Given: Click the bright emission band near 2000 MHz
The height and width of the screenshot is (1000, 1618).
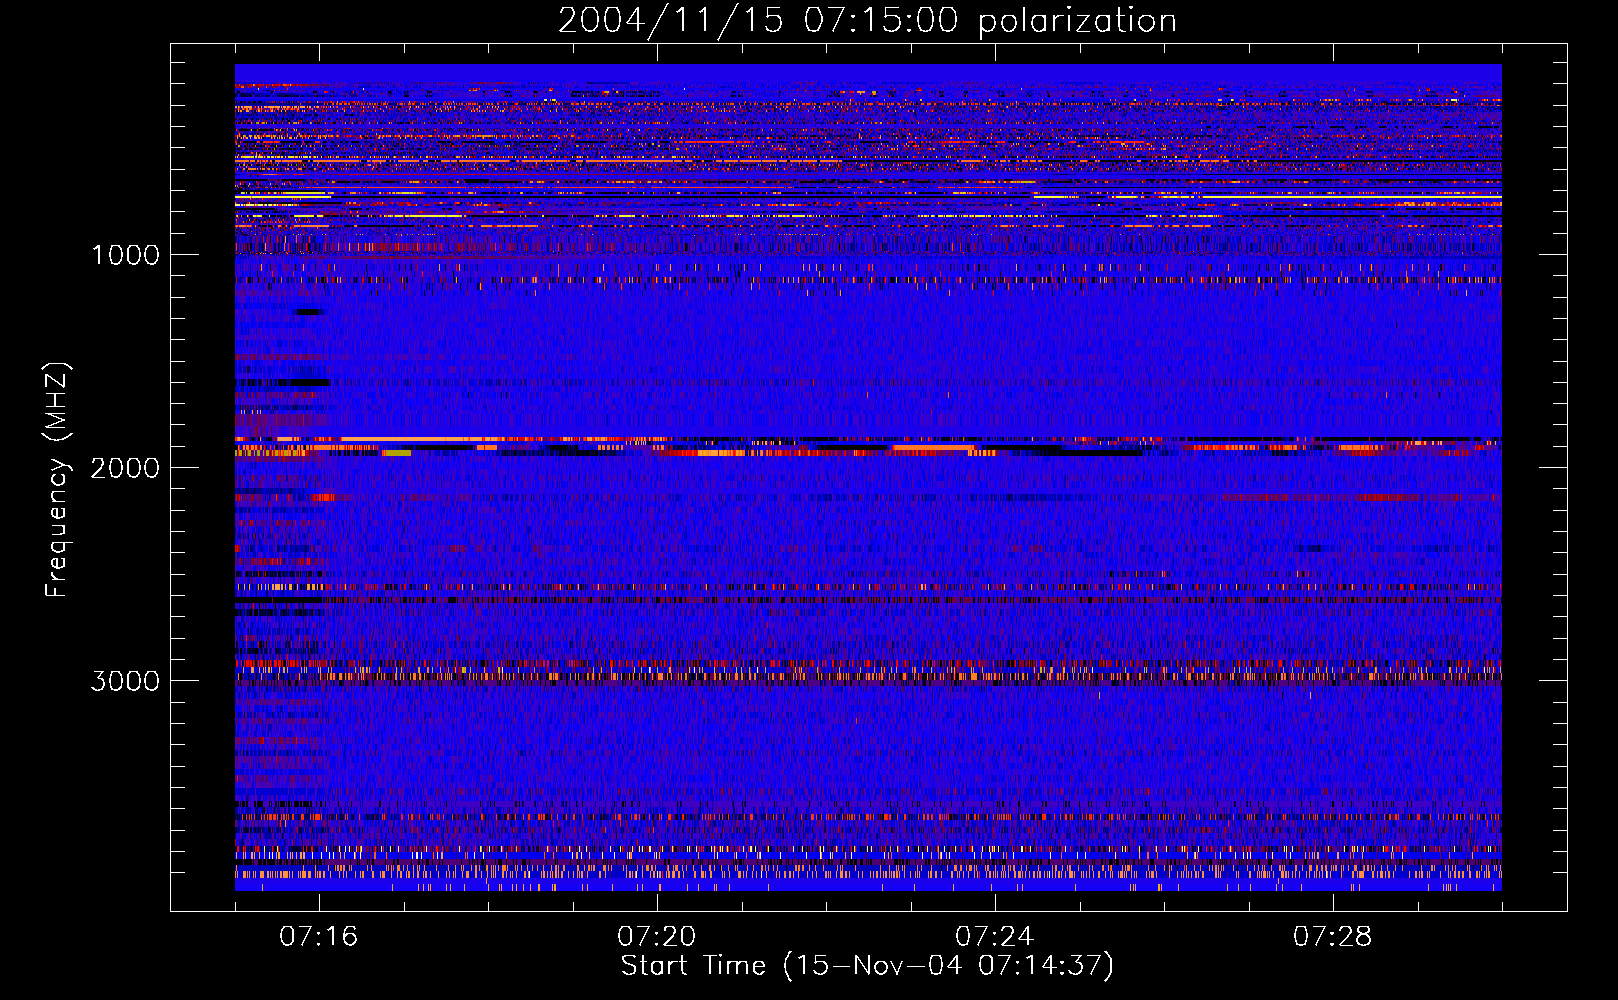Looking at the screenshot, I should point(868,446).
